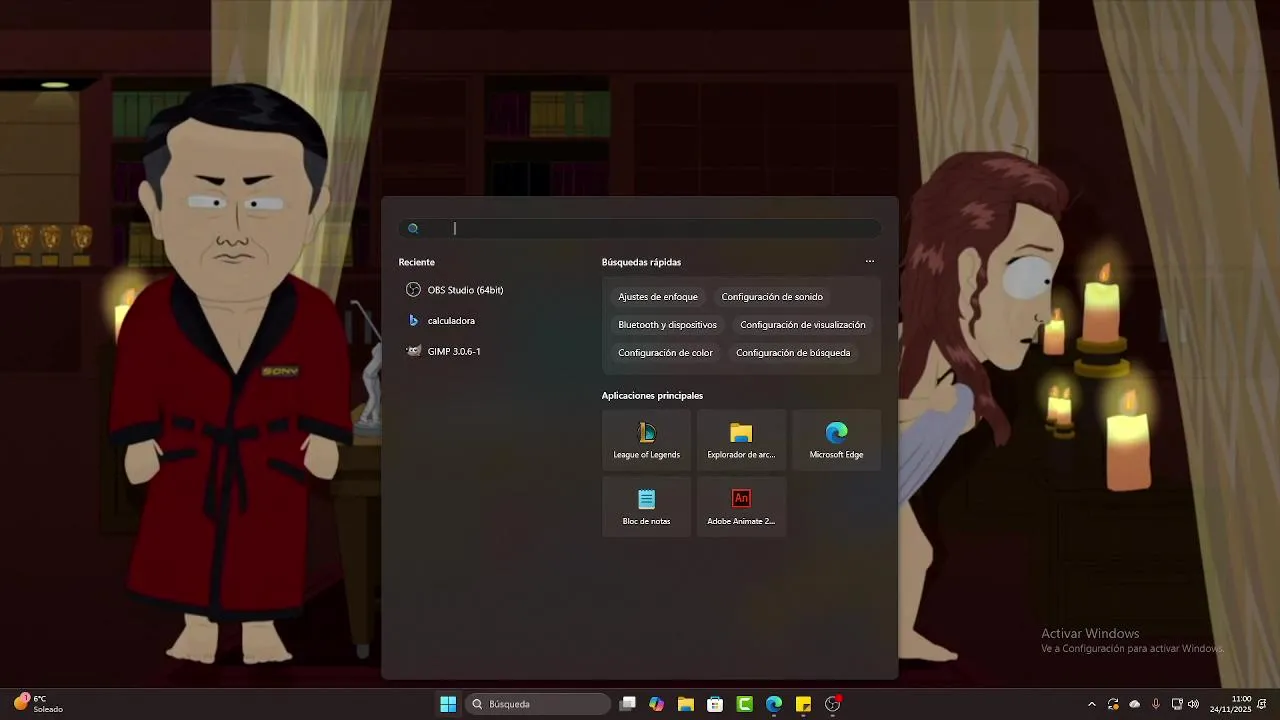Open Bloc de notas app tile
Viewport: 1280px width, 720px height.
click(x=646, y=507)
